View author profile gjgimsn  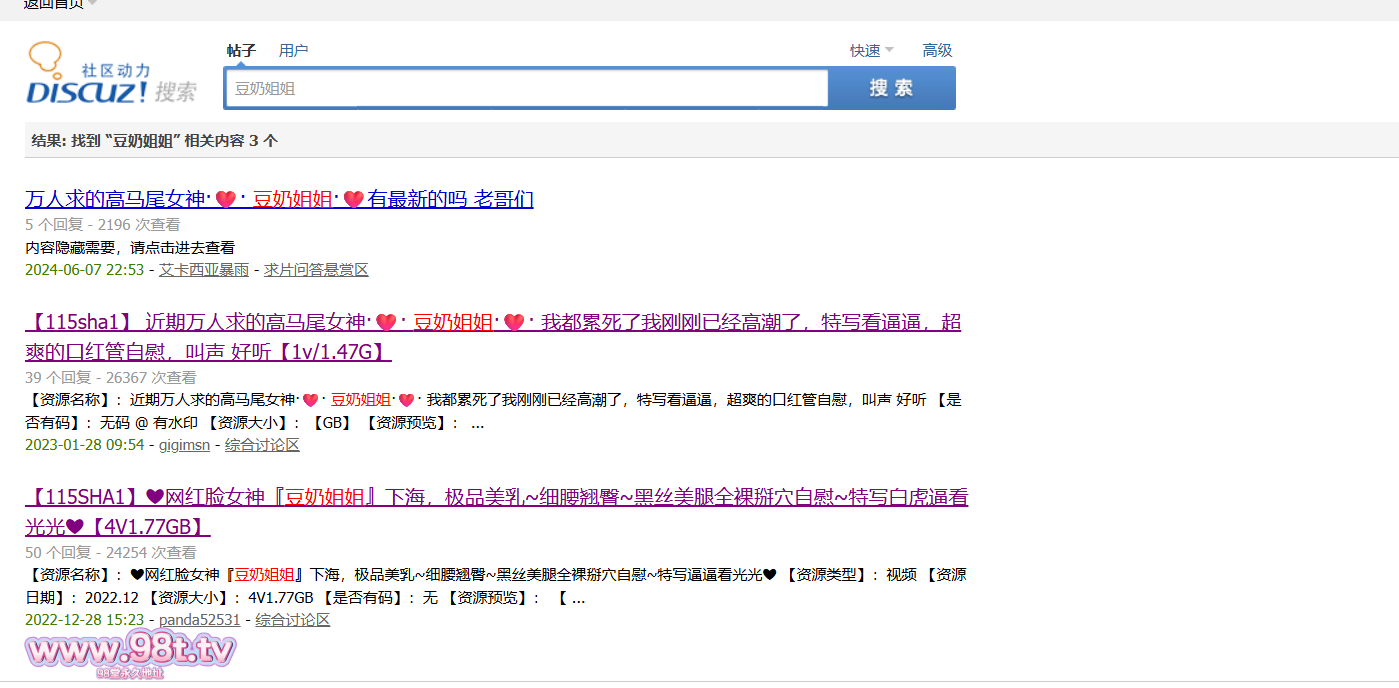pos(184,445)
